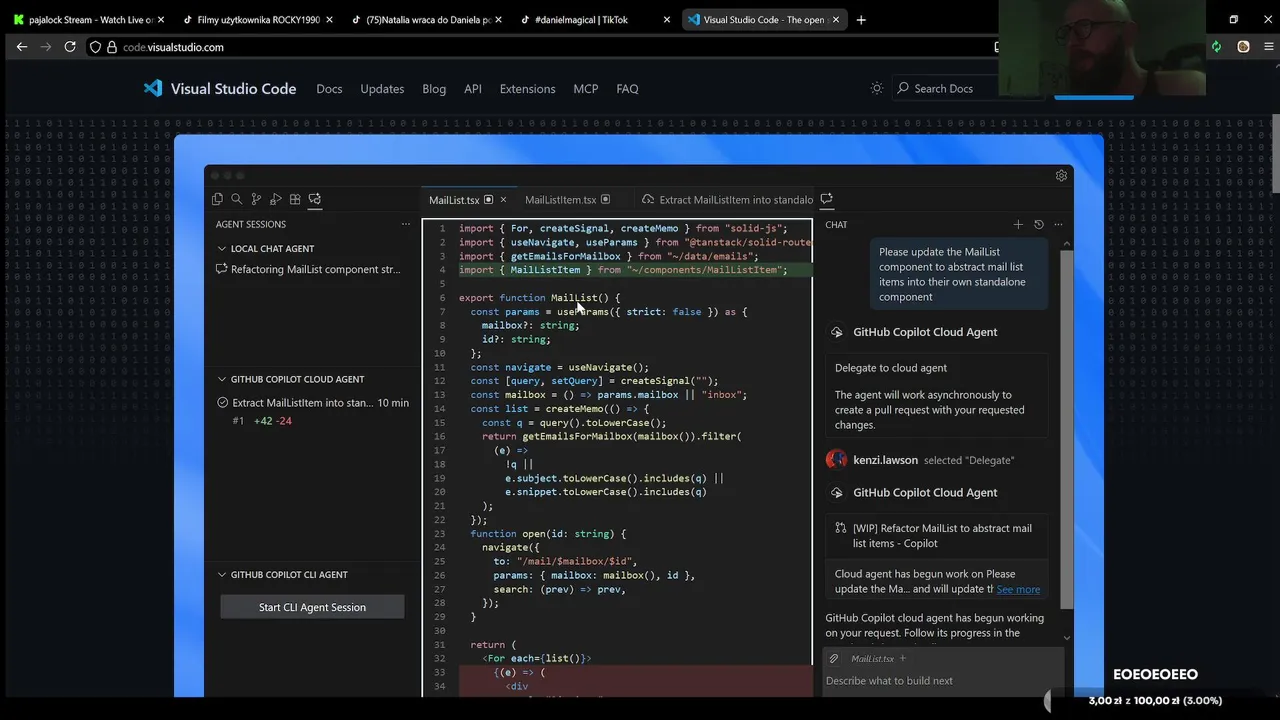Collapse the GITHUB COPILOT CLI AGENT section

pos(222,575)
